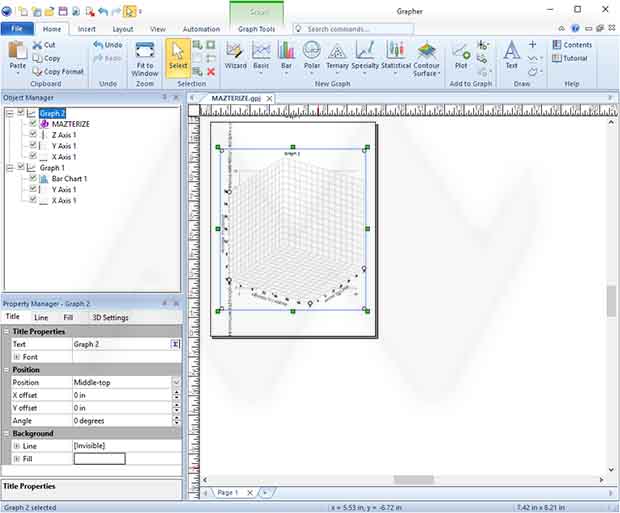Open the Specialty graph gallery
620x513 pixels.
(365, 57)
